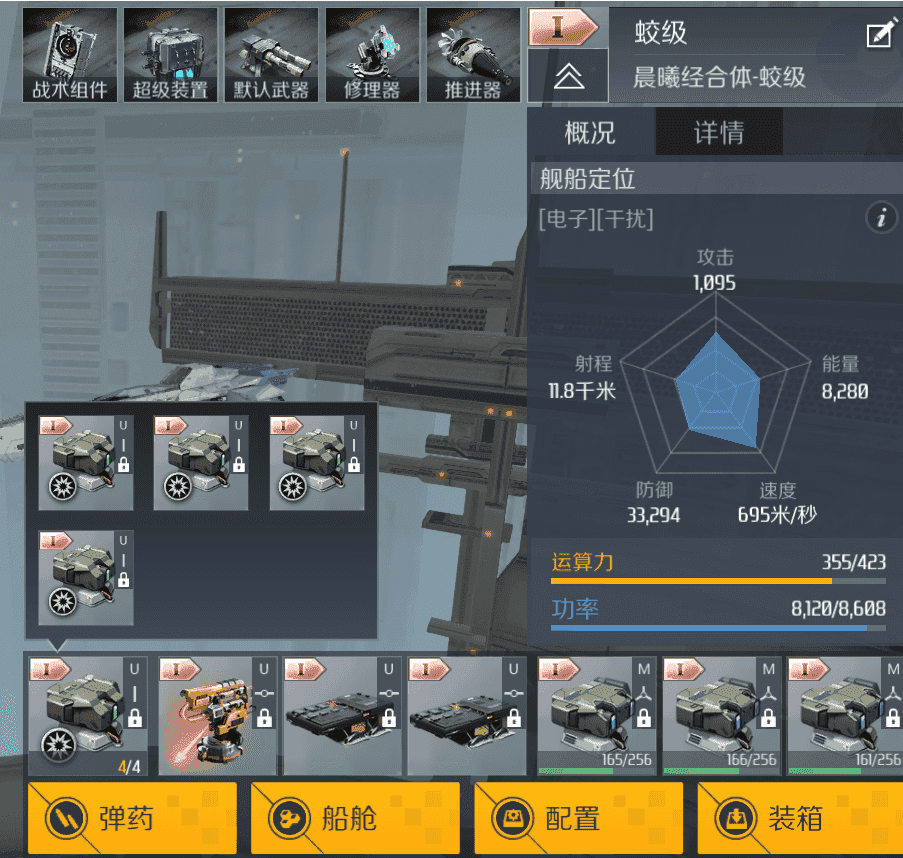Image resolution: width=903 pixels, height=858 pixels.
Task: Open the 修理器 repairer category
Action: point(372,55)
